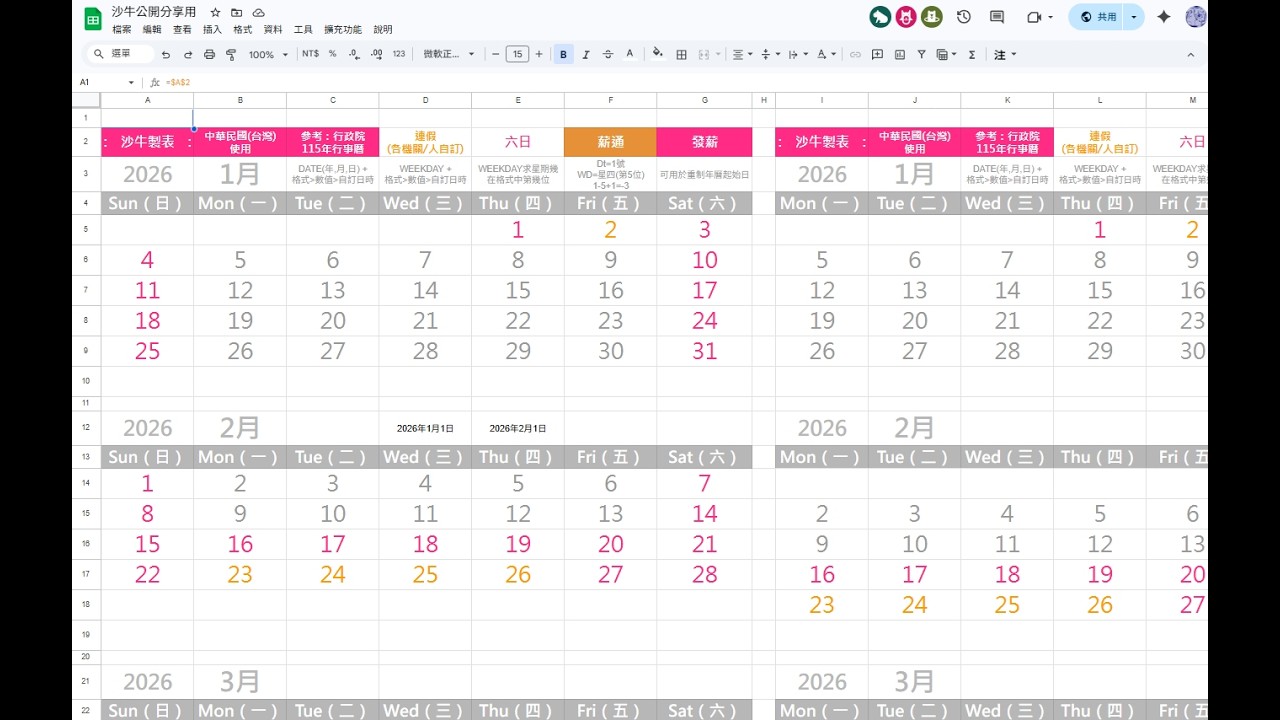Insert a comment from toolbar
The height and width of the screenshot is (720, 1280).
coord(877,54)
